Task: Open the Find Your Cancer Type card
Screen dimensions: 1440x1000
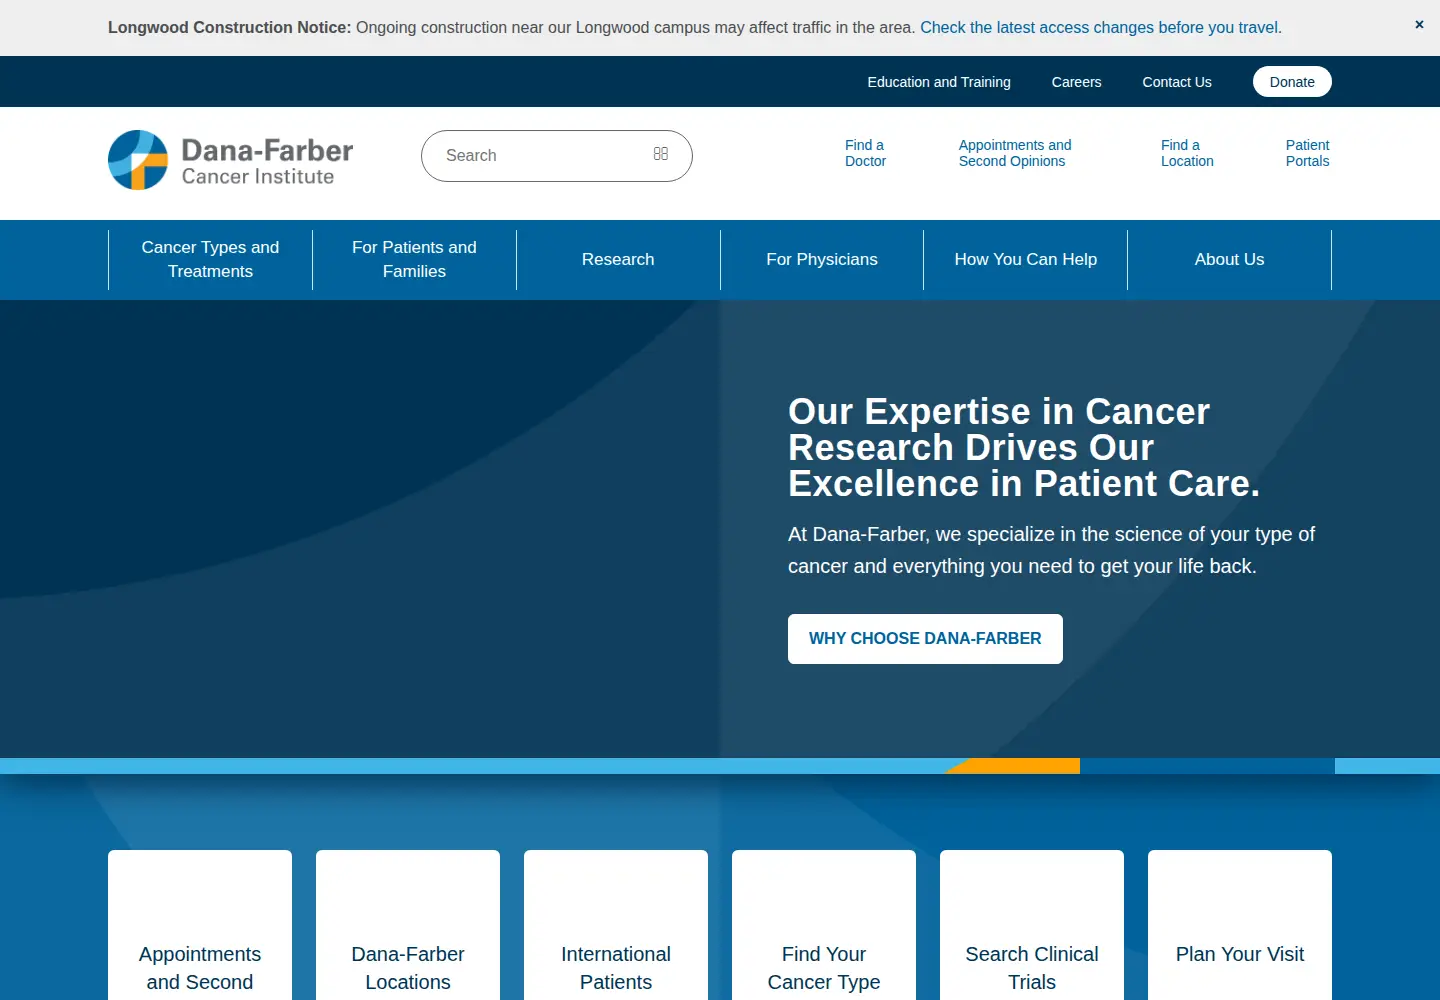Action: (x=824, y=925)
